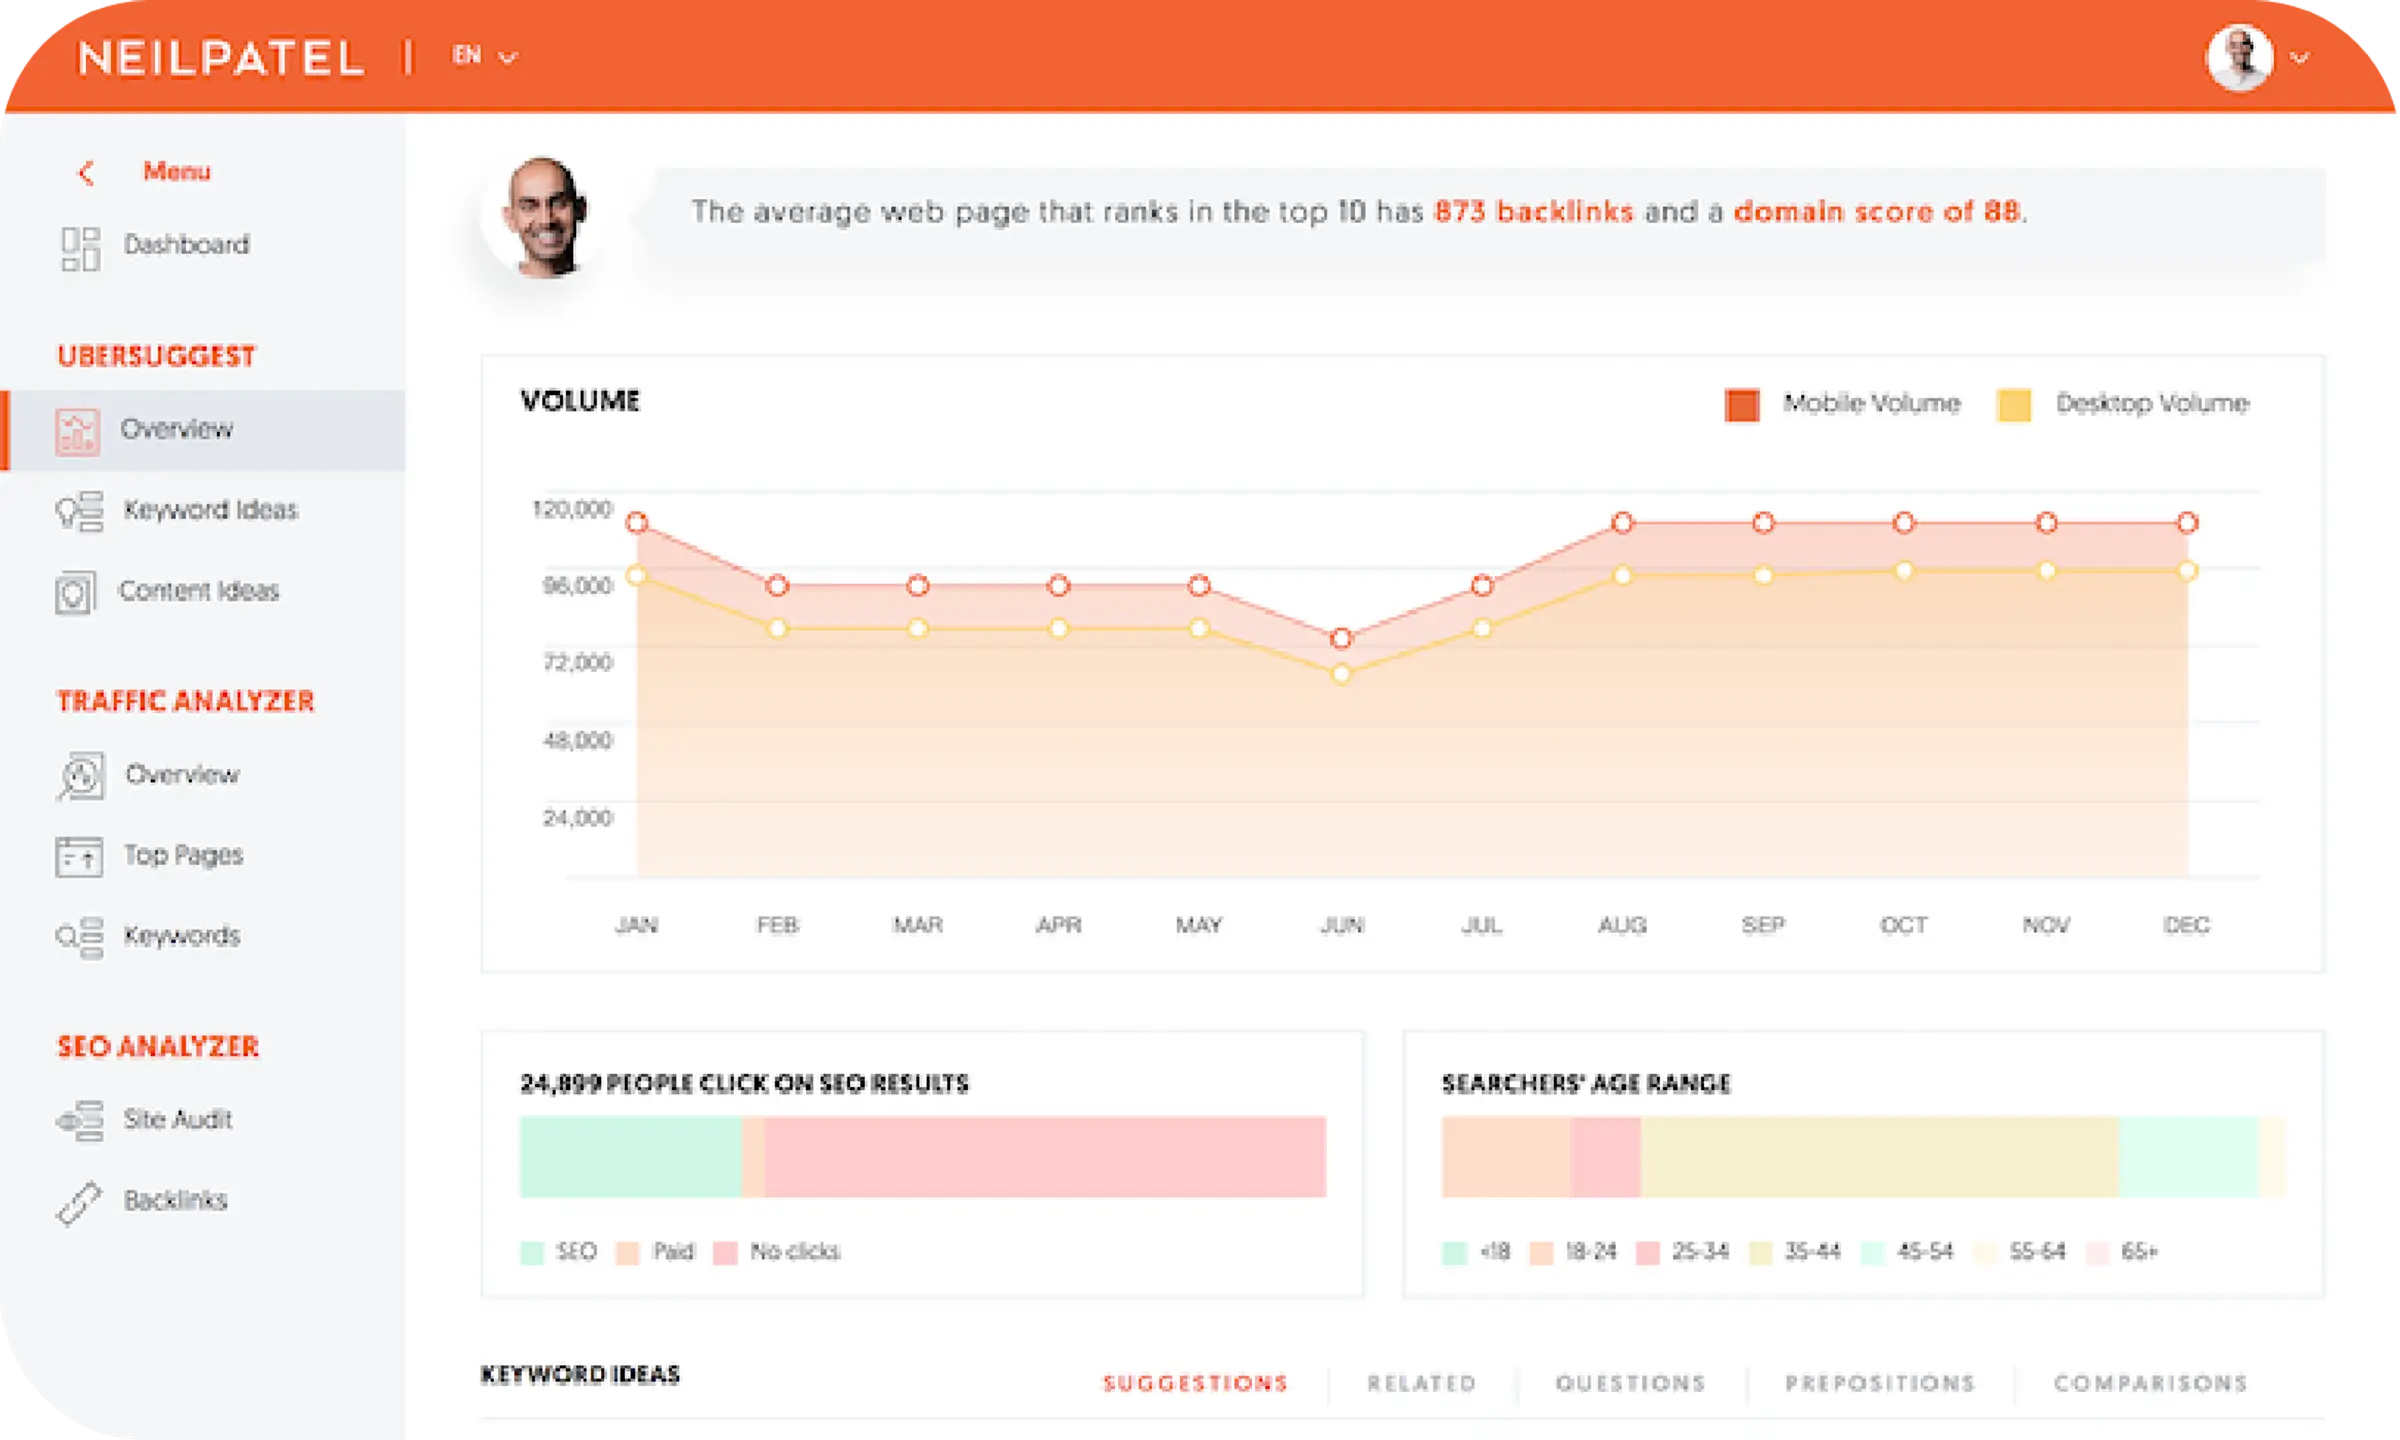The height and width of the screenshot is (1440, 2400).
Task: Switch to the Related tab
Action: (x=1421, y=1383)
